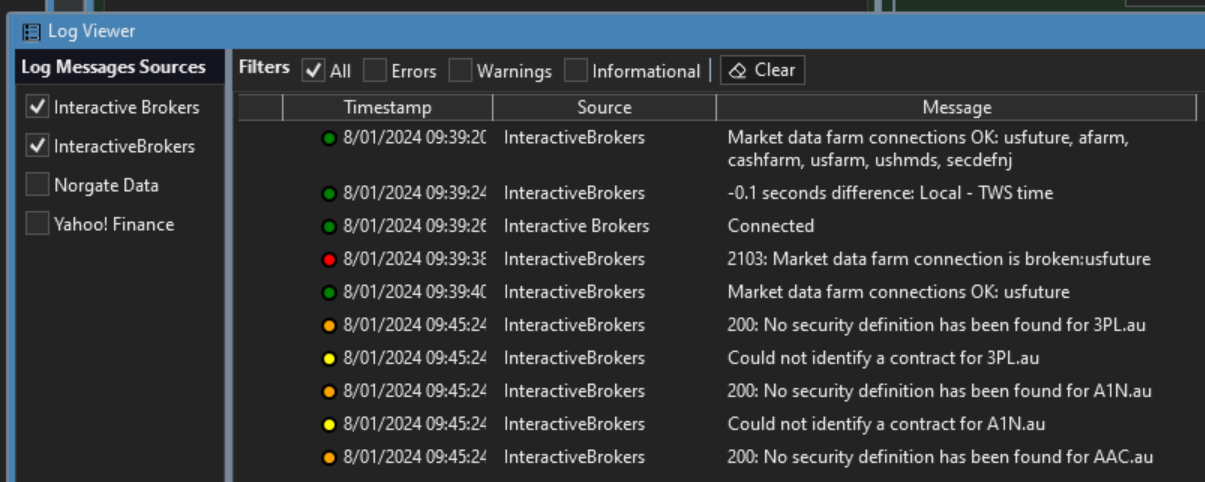
Task: Enable the Warnings filter checkbox
Action: [x=460, y=70]
